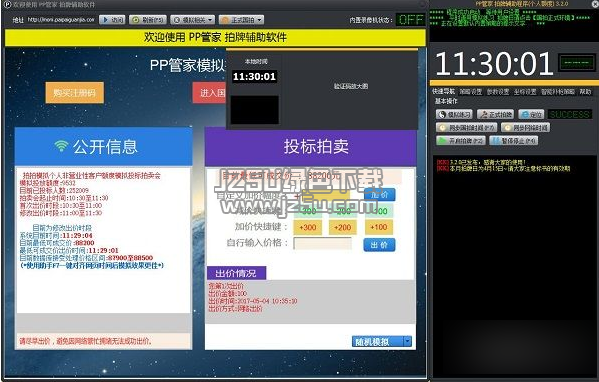Screen dimensions: 599x382
Task: Open the 帮助 tab
Action: pyautogui.click(x=585, y=92)
